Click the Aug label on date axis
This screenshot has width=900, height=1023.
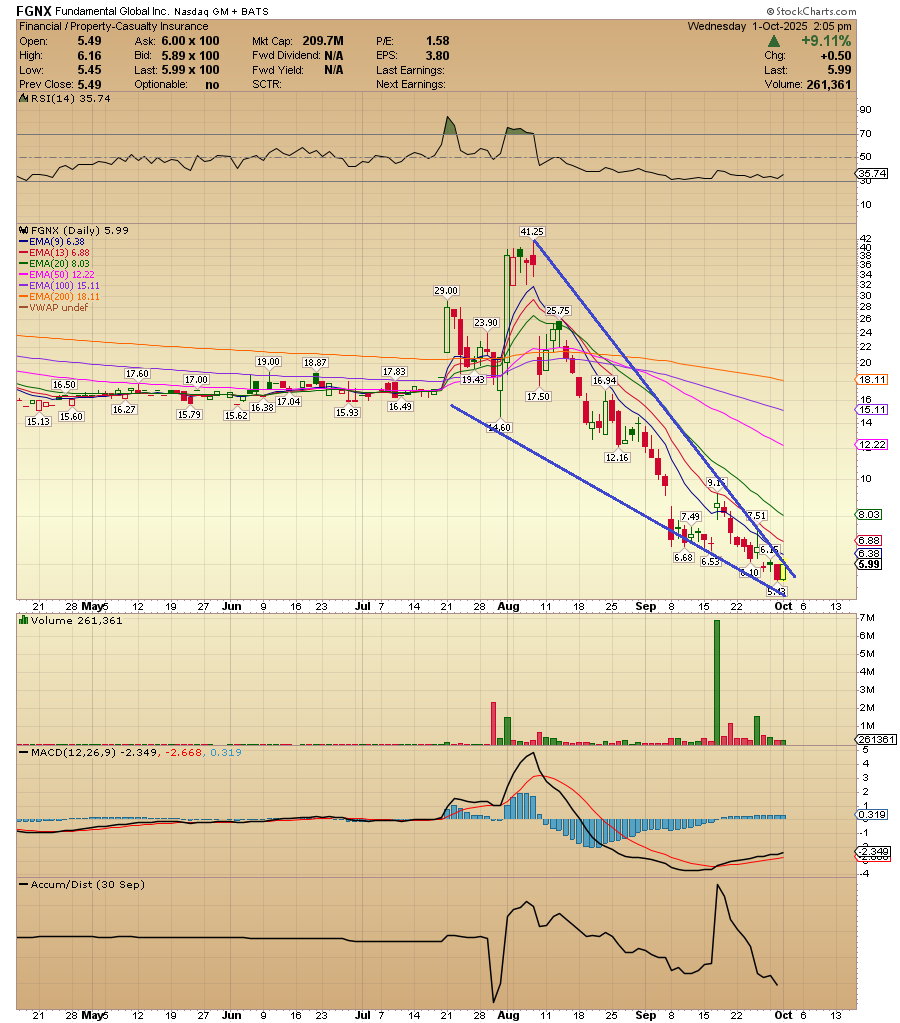point(509,606)
